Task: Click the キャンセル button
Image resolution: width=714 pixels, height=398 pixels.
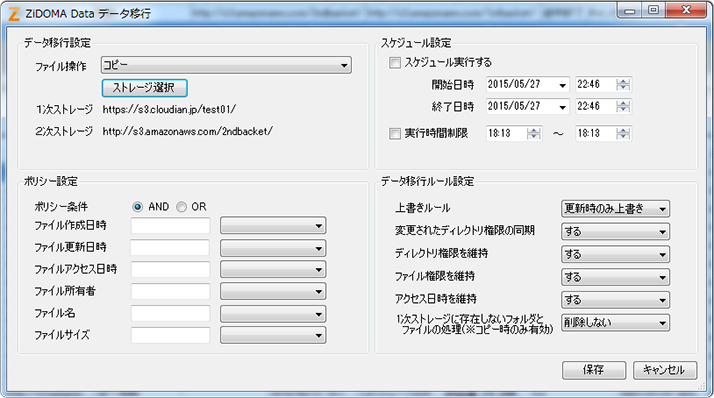Action: pyautogui.click(x=665, y=370)
